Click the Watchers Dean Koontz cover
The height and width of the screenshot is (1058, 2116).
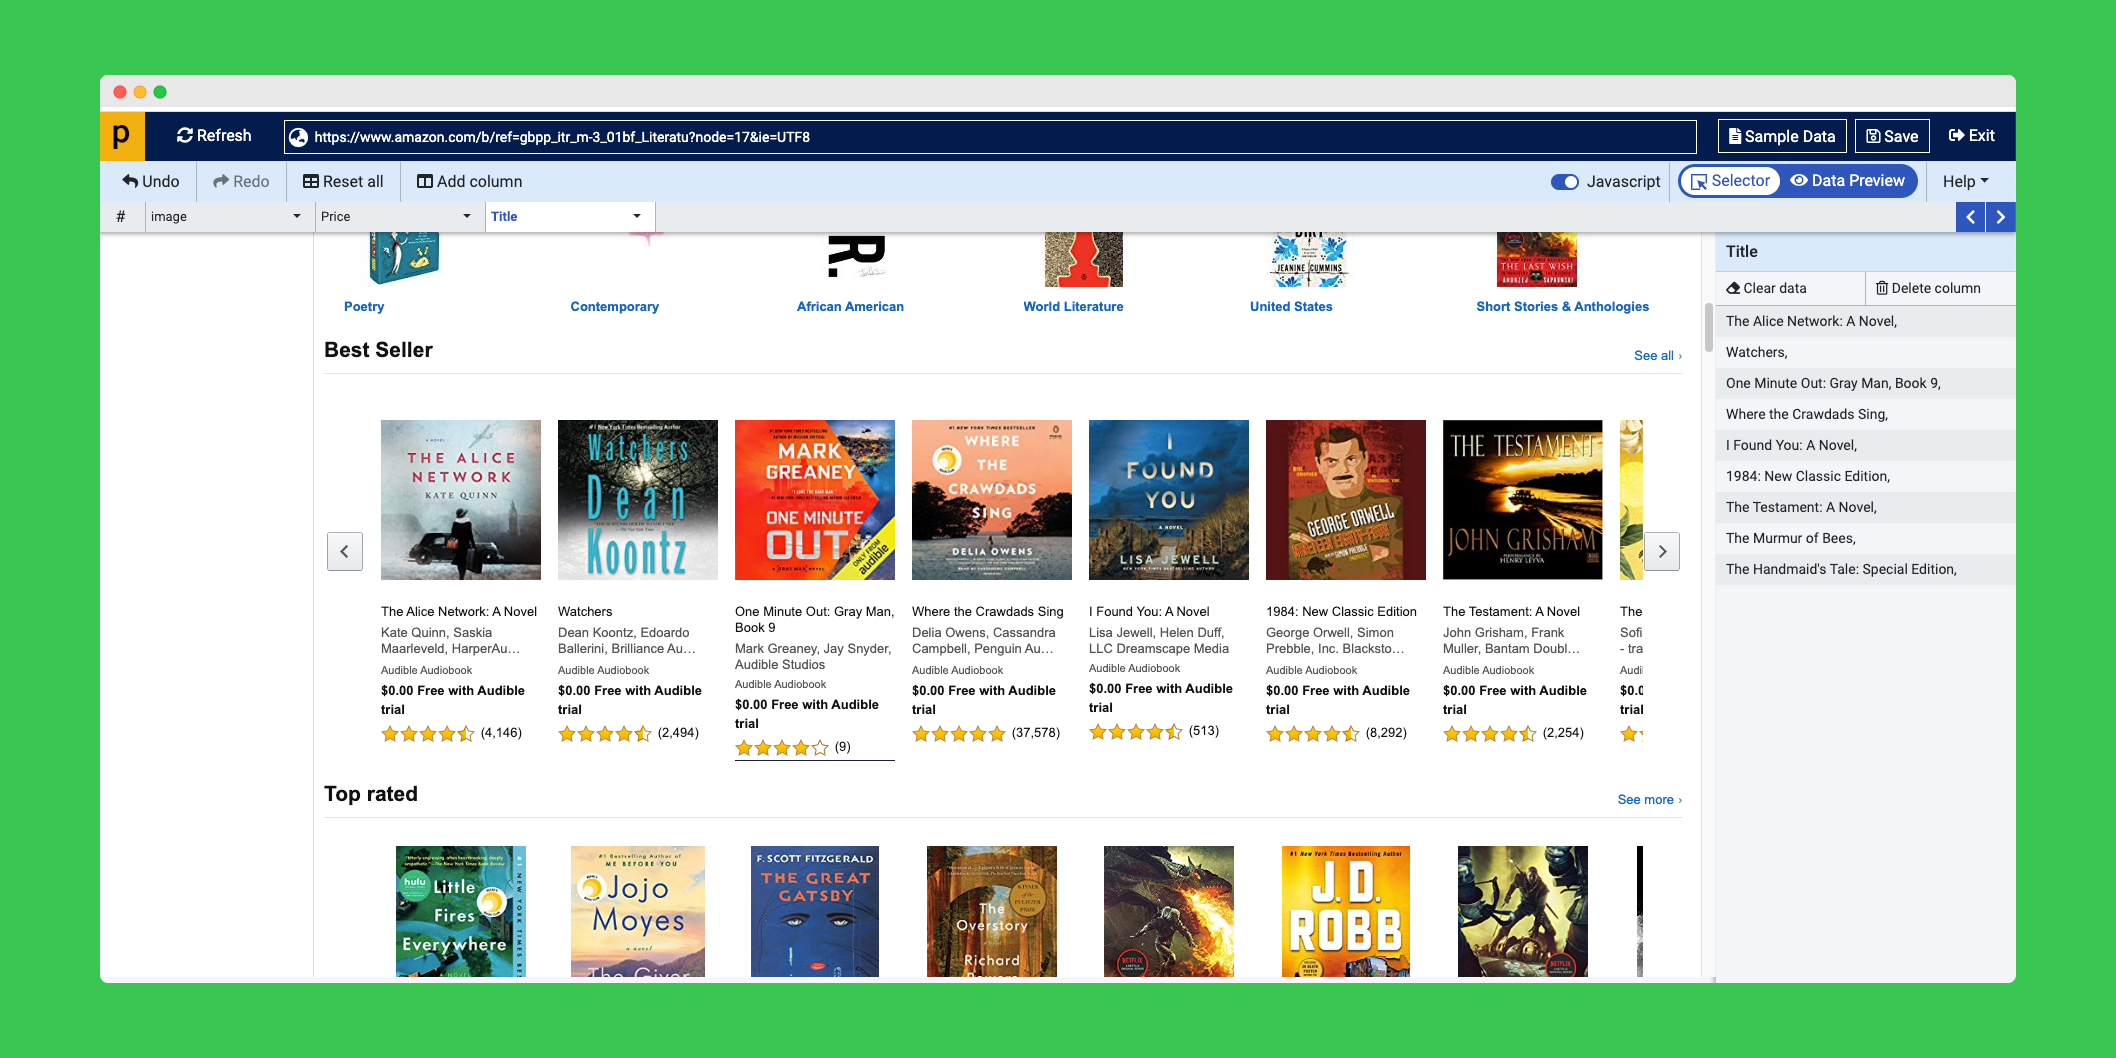(638, 500)
